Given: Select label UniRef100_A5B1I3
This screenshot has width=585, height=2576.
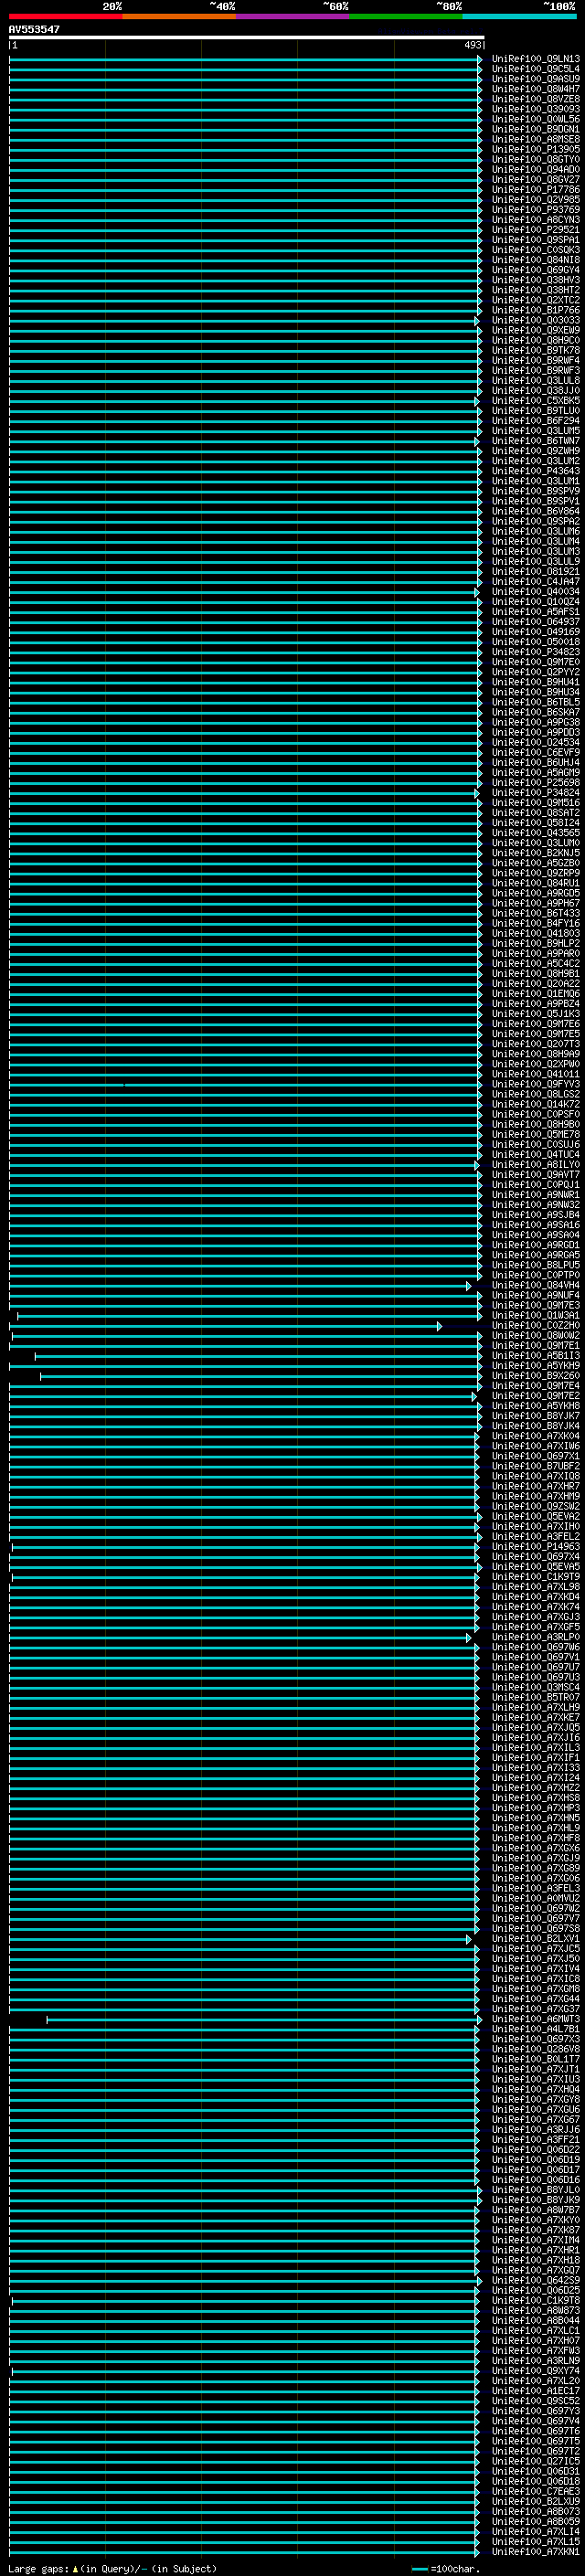Looking at the screenshot, I should click(535, 1356).
